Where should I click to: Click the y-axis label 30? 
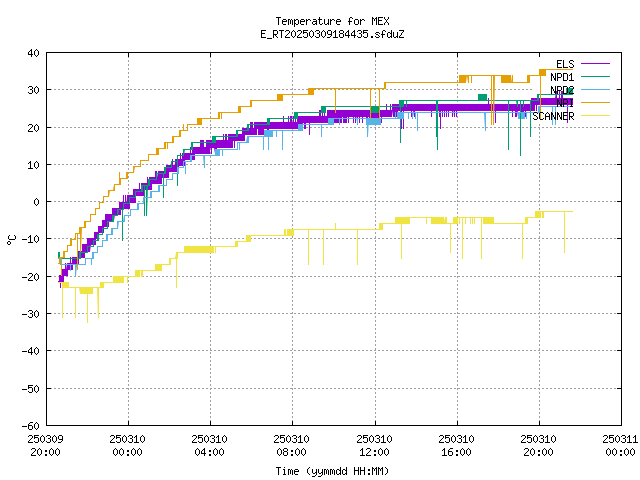tap(33, 90)
